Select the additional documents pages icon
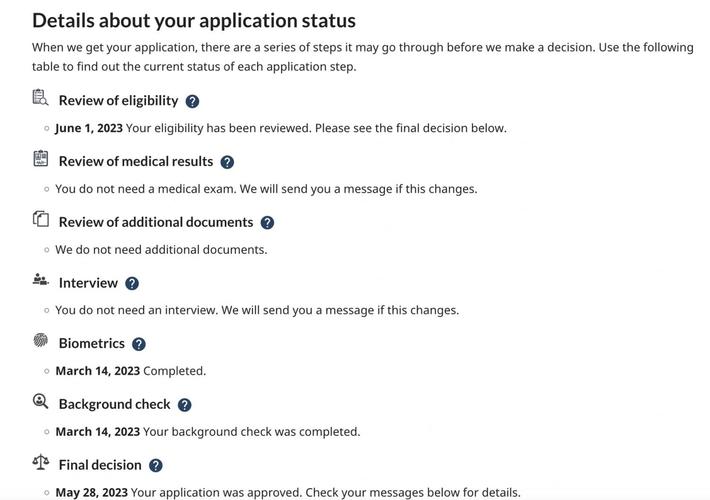This screenshot has height=500, width=710. pyautogui.click(x=40, y=219)
